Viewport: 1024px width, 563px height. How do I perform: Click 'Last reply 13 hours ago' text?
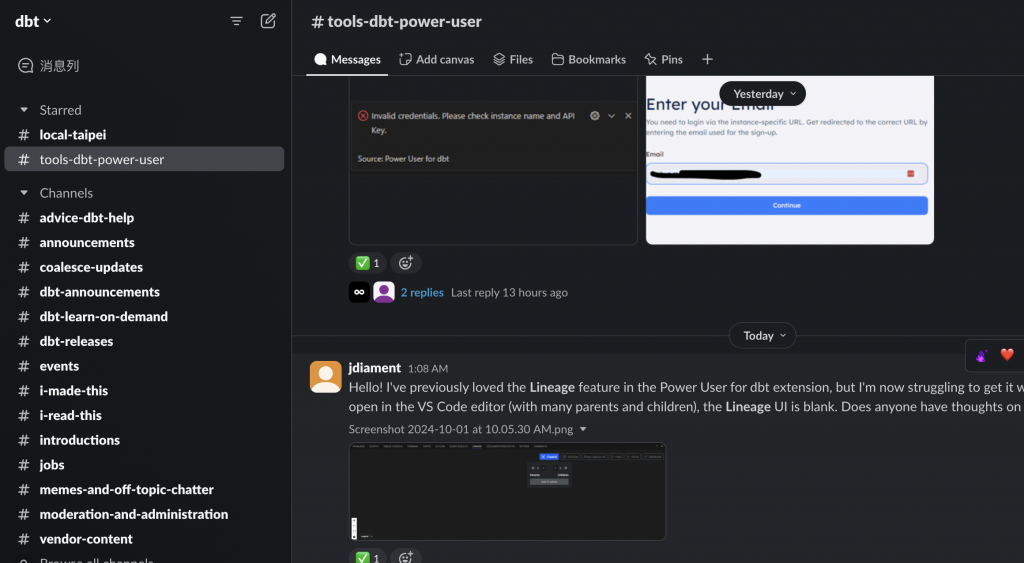pyautogui.click(x=509, y=293)
